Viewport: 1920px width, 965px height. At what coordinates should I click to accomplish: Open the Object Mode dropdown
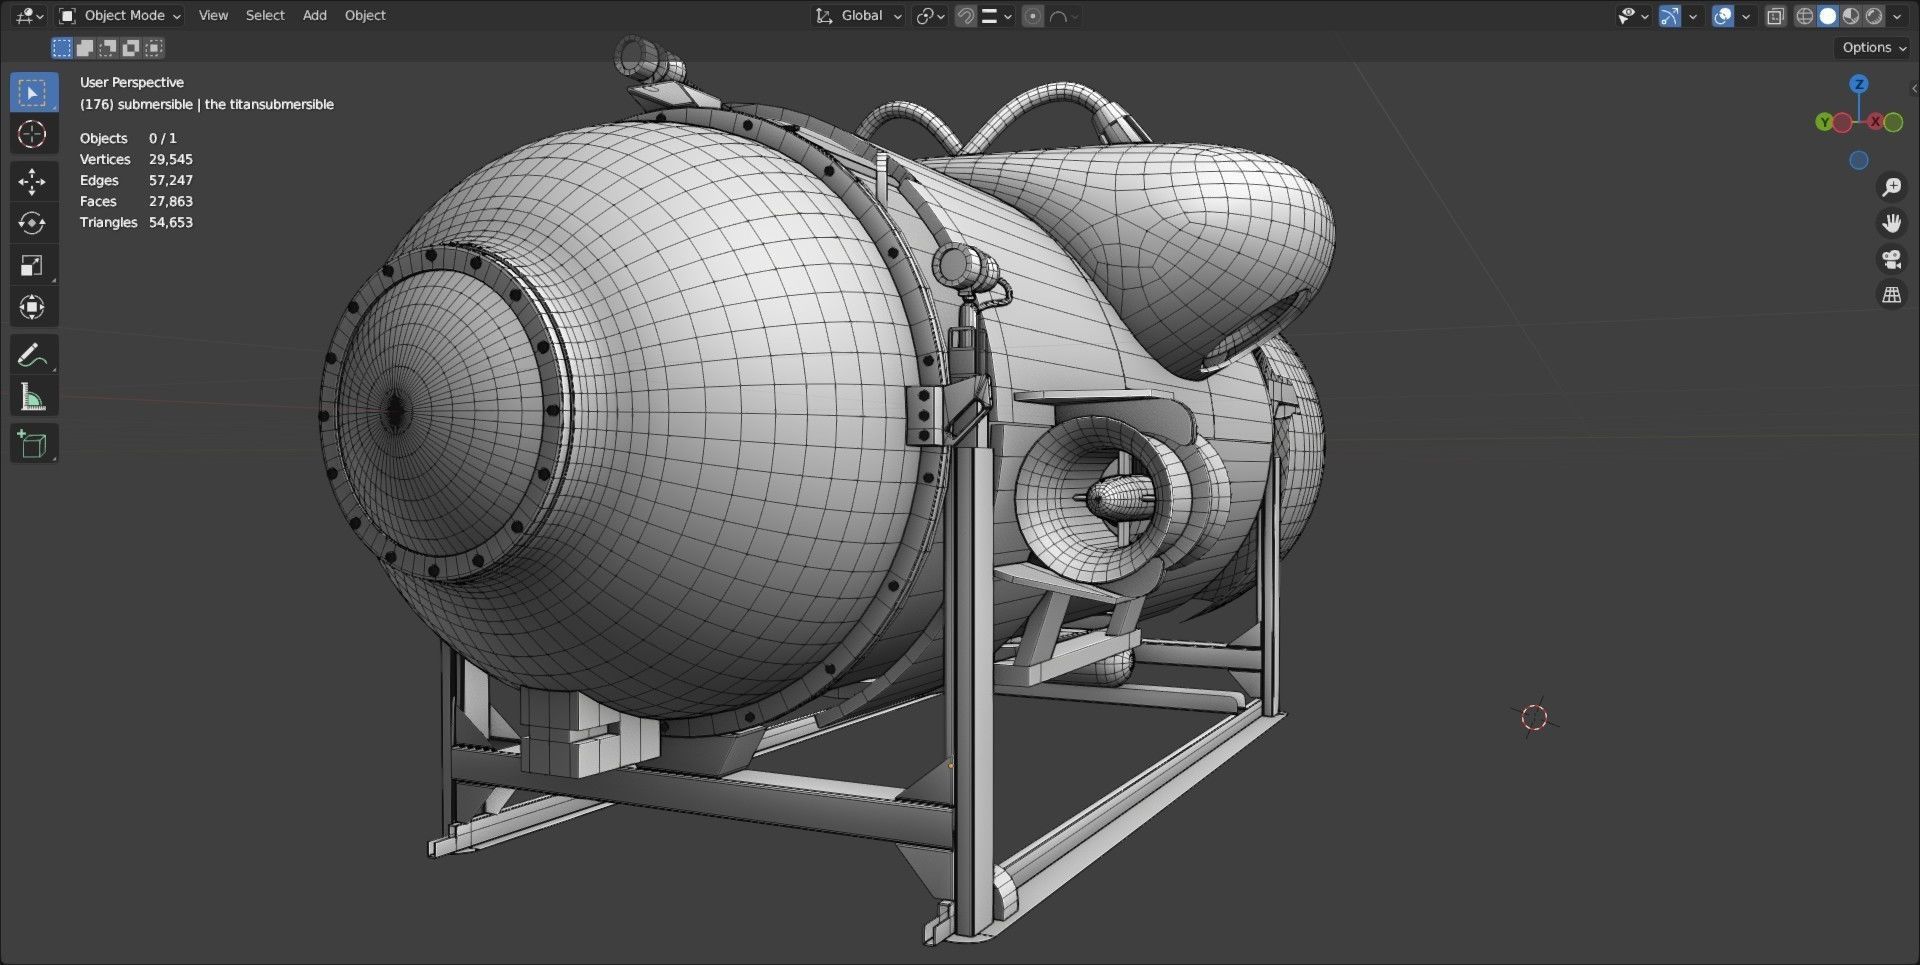pos(120,16)
